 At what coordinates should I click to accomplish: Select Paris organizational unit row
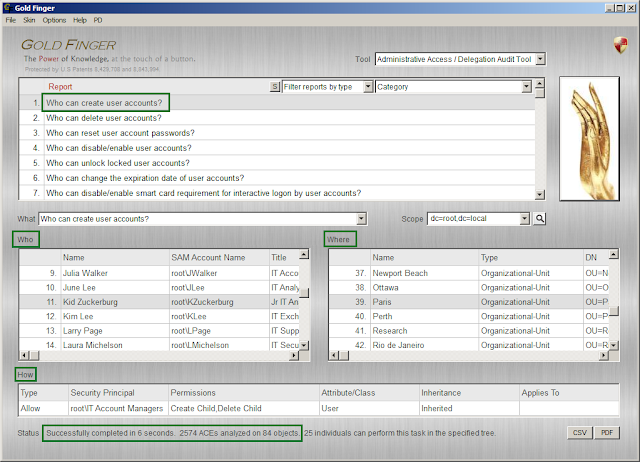469,302
